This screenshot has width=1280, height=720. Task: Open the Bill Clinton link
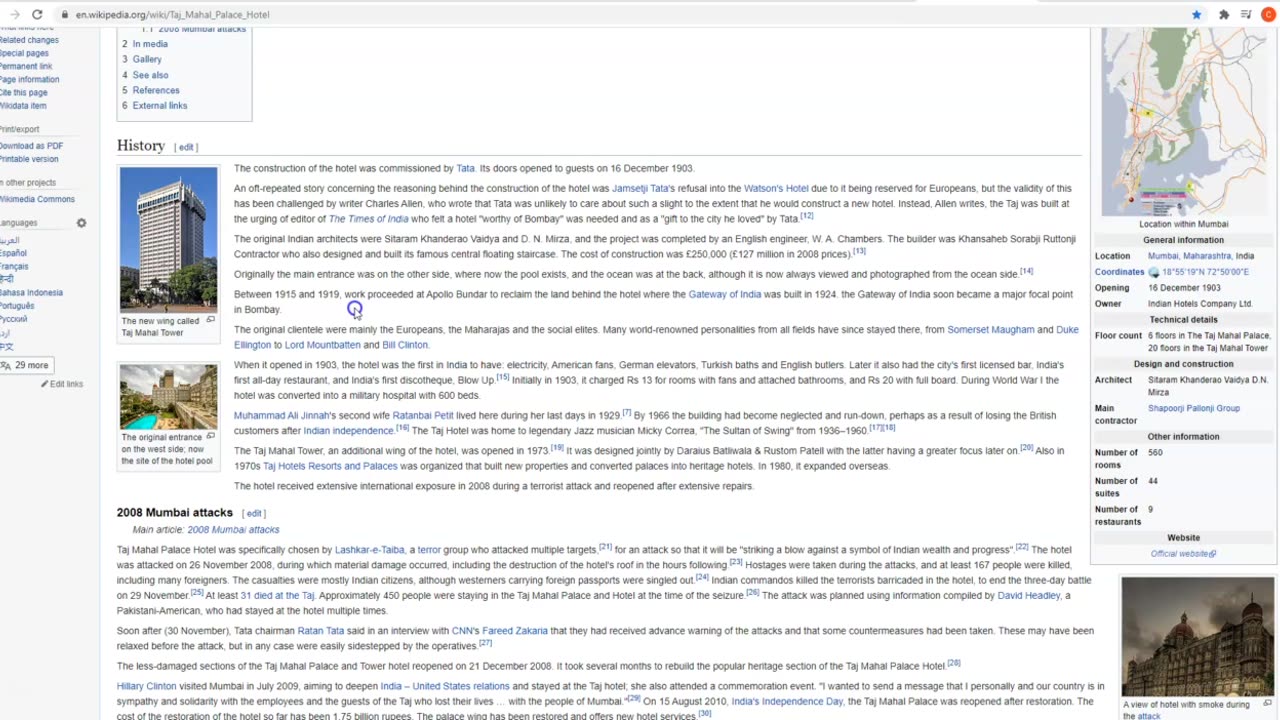(405, 345)
